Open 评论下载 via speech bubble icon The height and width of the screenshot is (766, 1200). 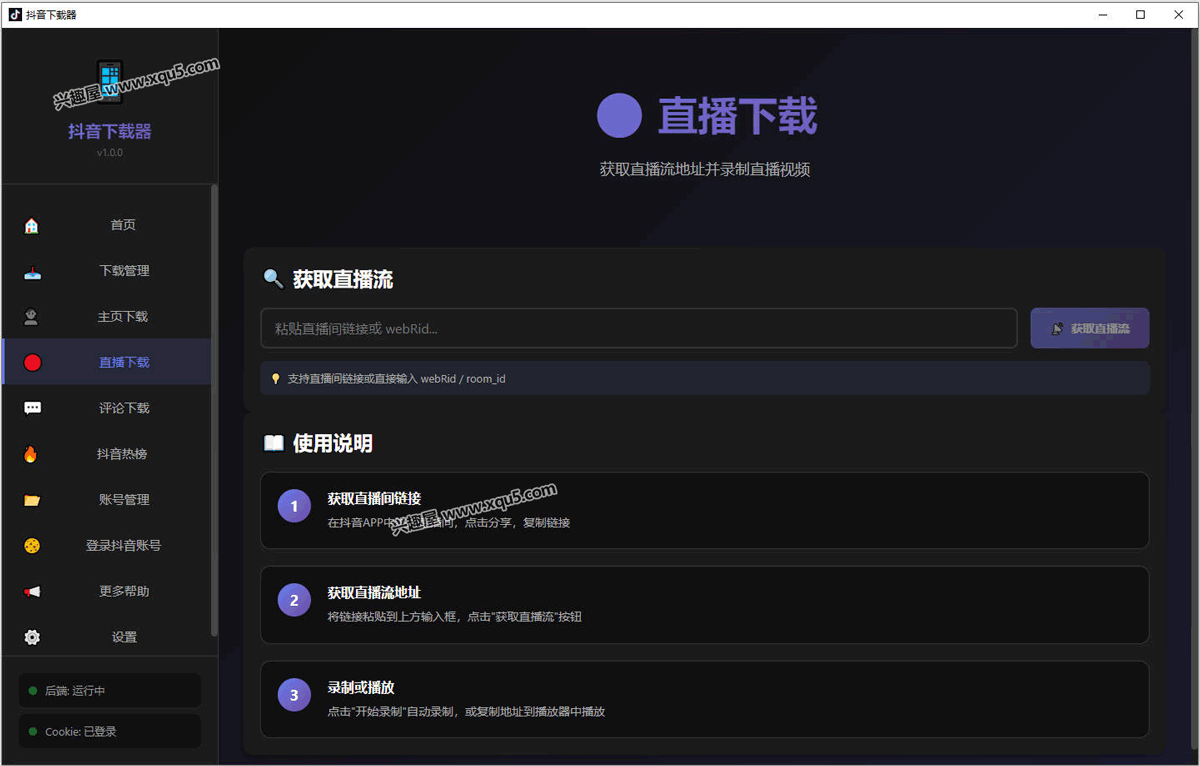(32, 408)
